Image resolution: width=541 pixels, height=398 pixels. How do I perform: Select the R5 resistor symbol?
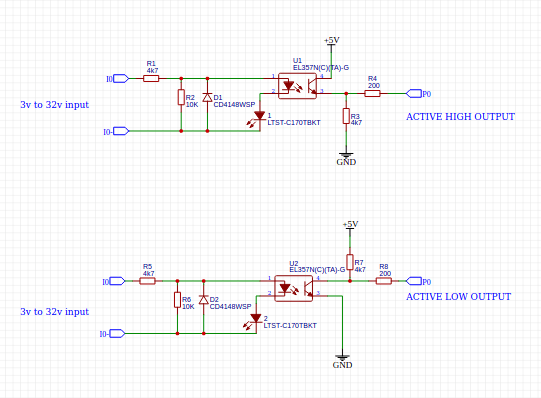pyautogui.click(x=147, y=281)
